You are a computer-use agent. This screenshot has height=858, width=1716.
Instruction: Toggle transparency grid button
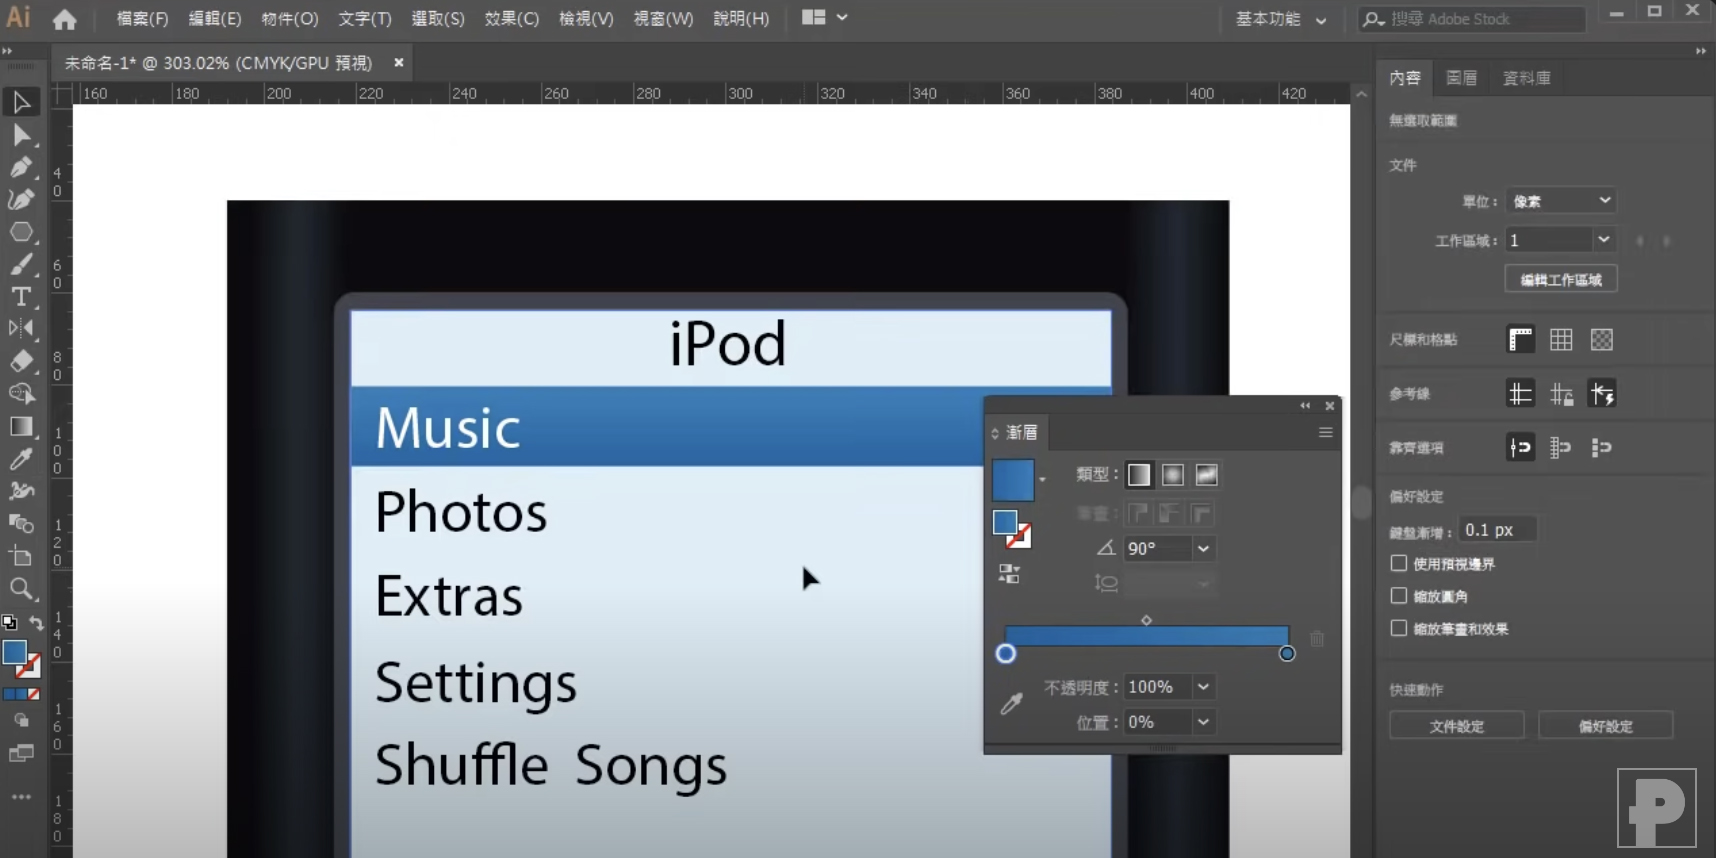pyautogui.click(x=1602, y=340)
